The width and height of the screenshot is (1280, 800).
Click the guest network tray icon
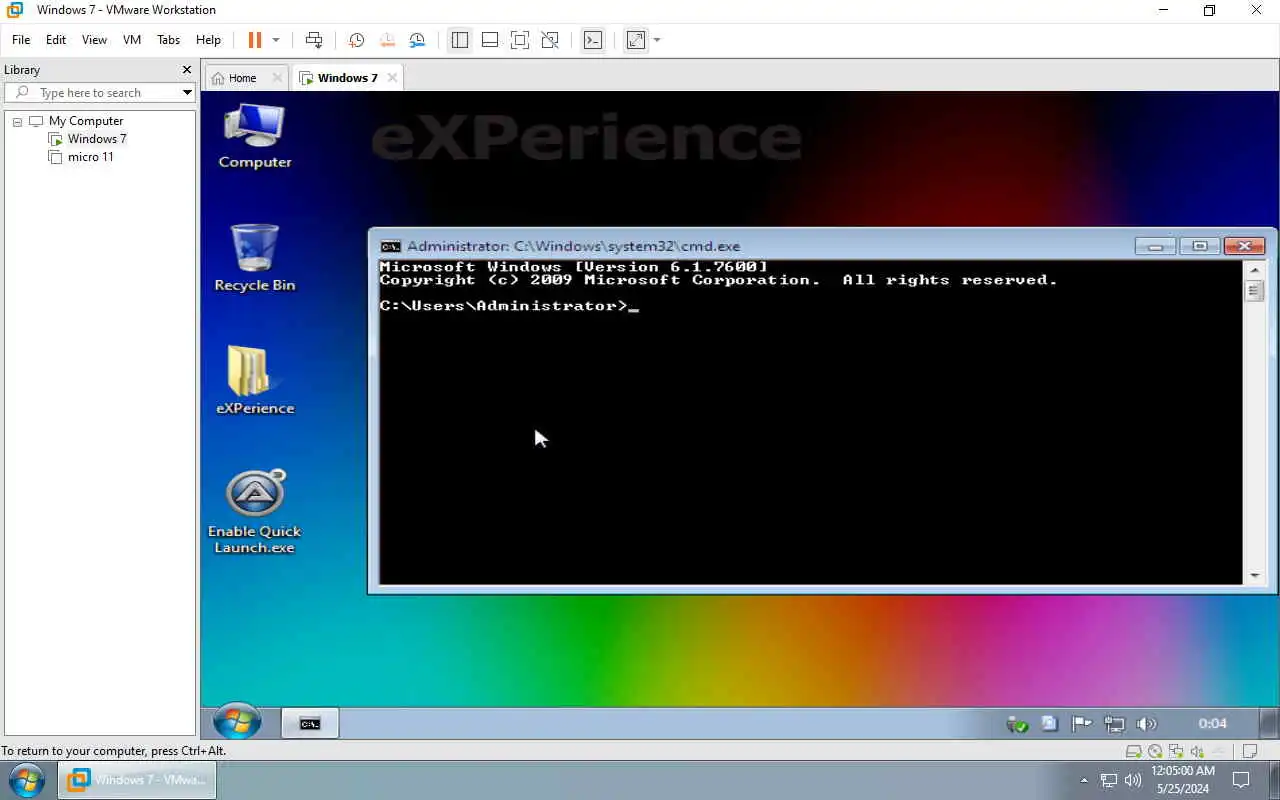pos(1114,724)
